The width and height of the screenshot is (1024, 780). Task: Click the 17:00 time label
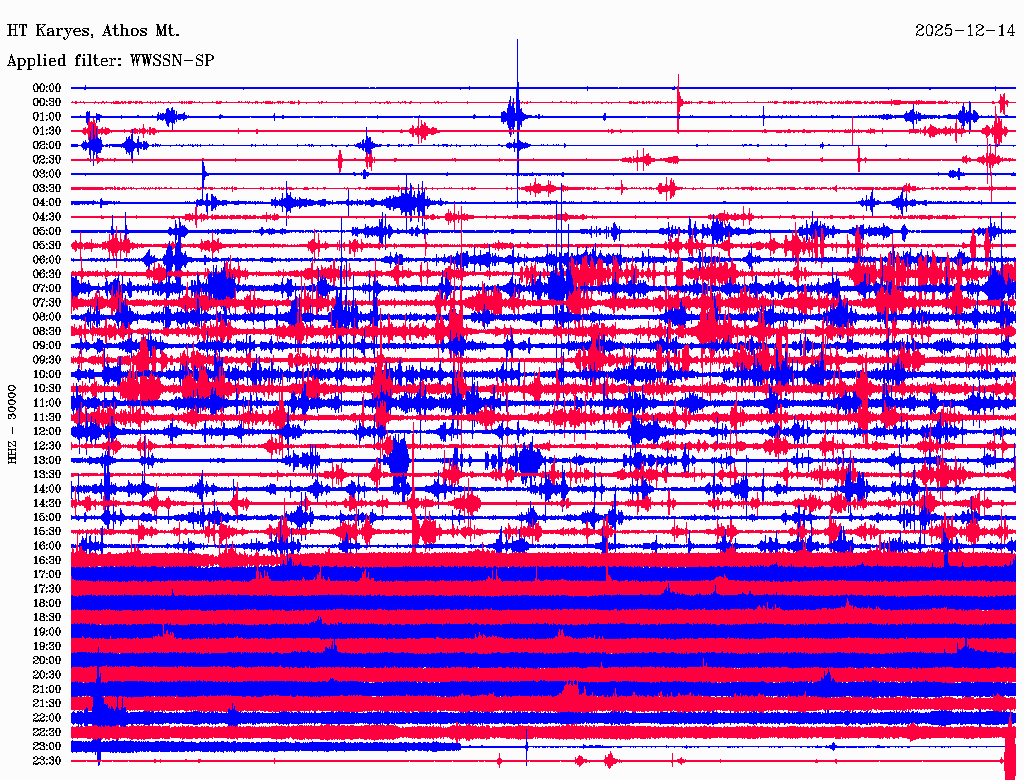pyautogui.click(x=47, y=574)
